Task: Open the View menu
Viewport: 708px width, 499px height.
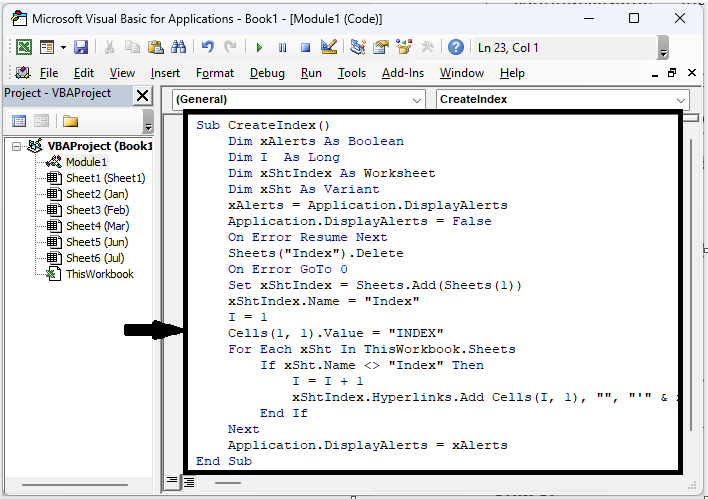Action: tap(122, 73)
